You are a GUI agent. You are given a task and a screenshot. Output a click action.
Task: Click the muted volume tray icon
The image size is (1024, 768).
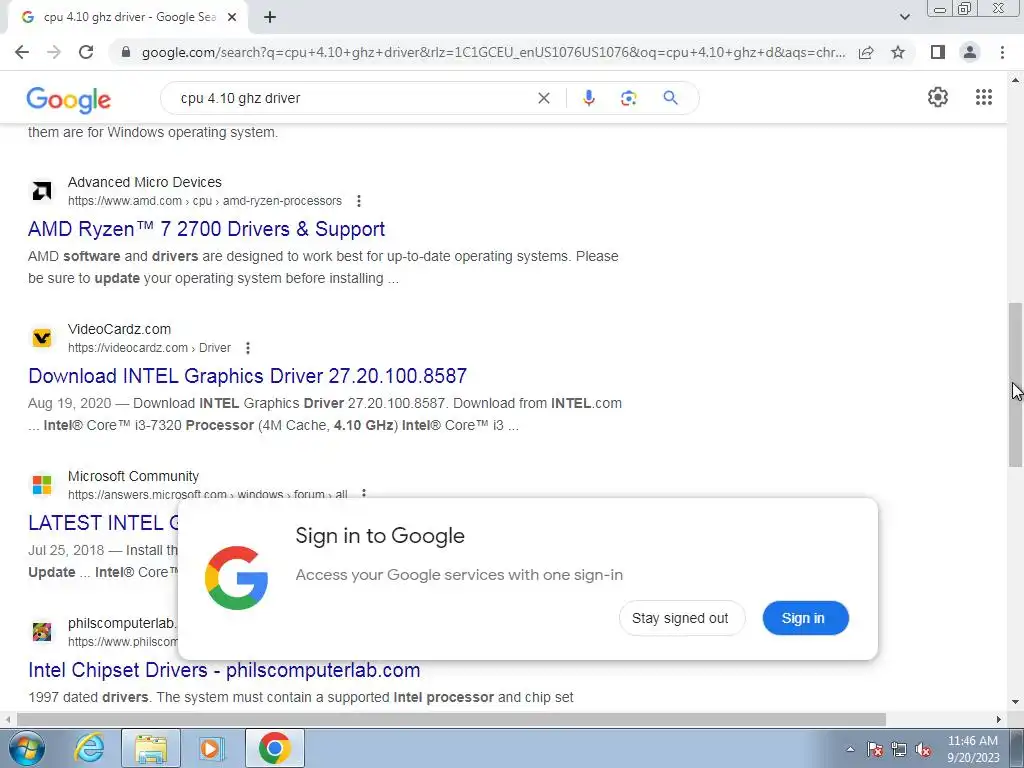(923, 750)
